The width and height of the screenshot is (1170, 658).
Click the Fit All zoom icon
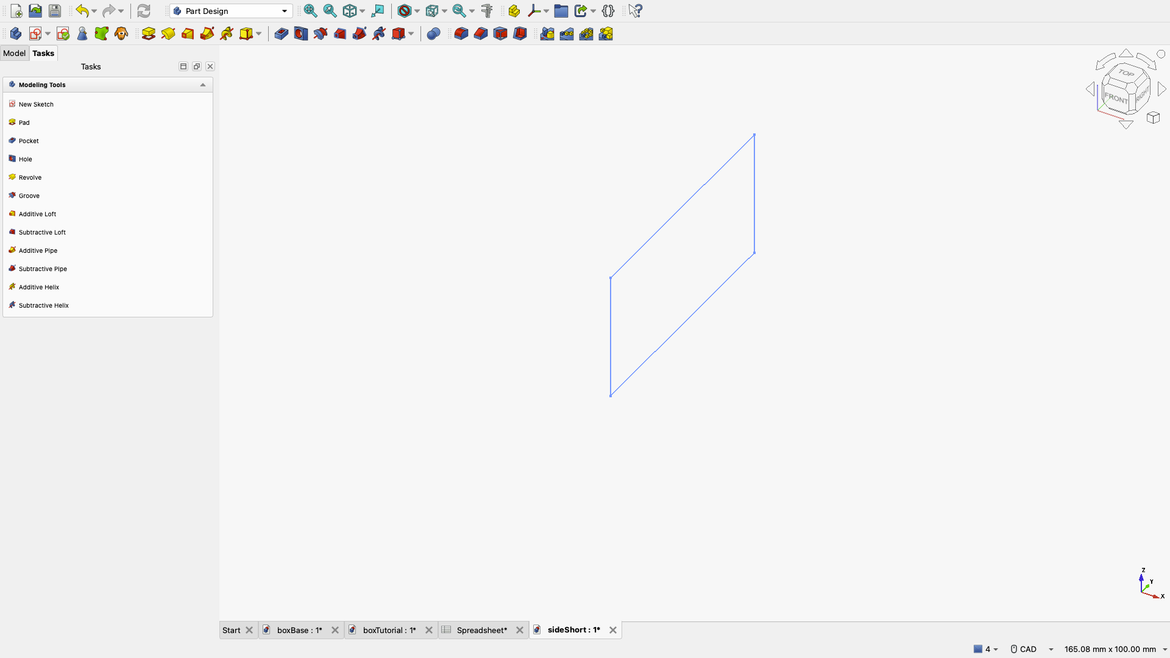310,11
